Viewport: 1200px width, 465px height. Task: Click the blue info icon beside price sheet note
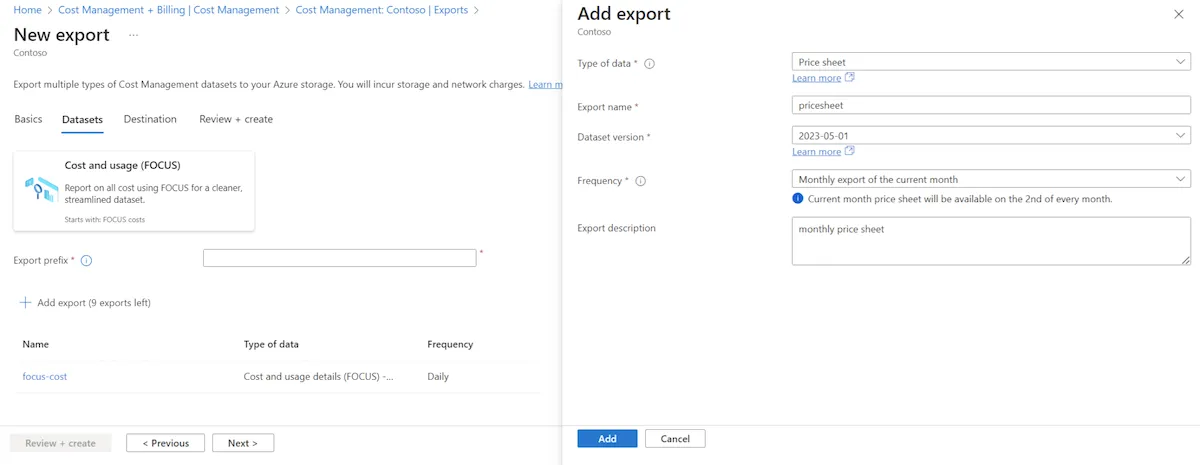(798, 198)
